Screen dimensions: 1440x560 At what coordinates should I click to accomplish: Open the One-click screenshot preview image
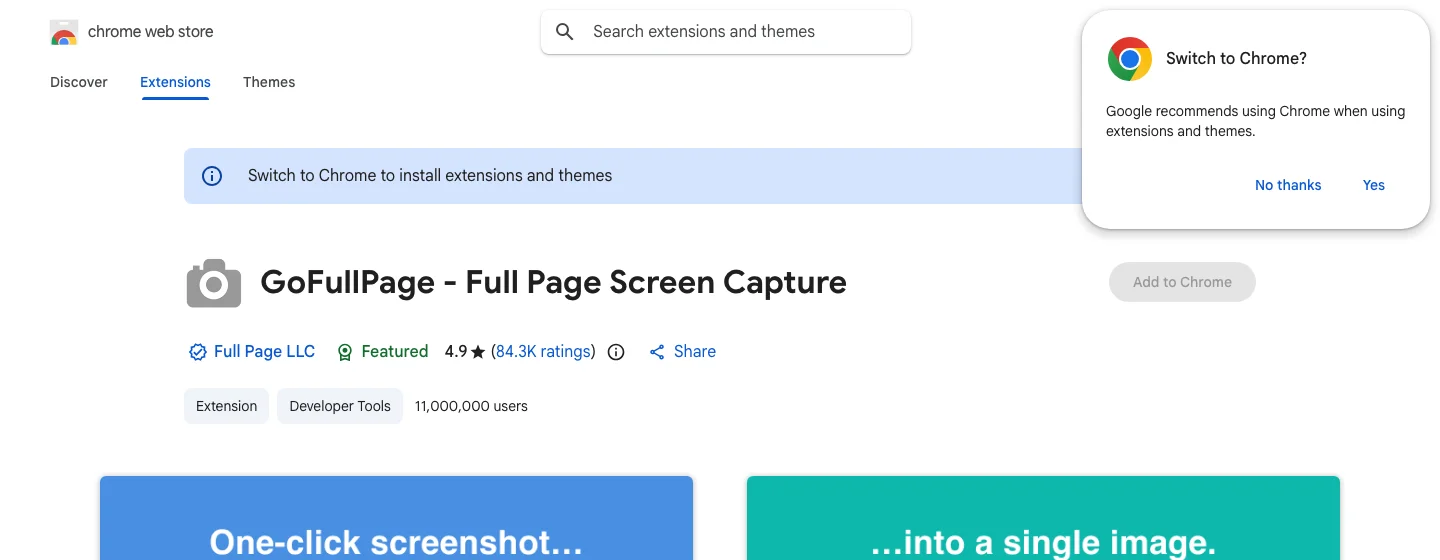click(396, 518)
